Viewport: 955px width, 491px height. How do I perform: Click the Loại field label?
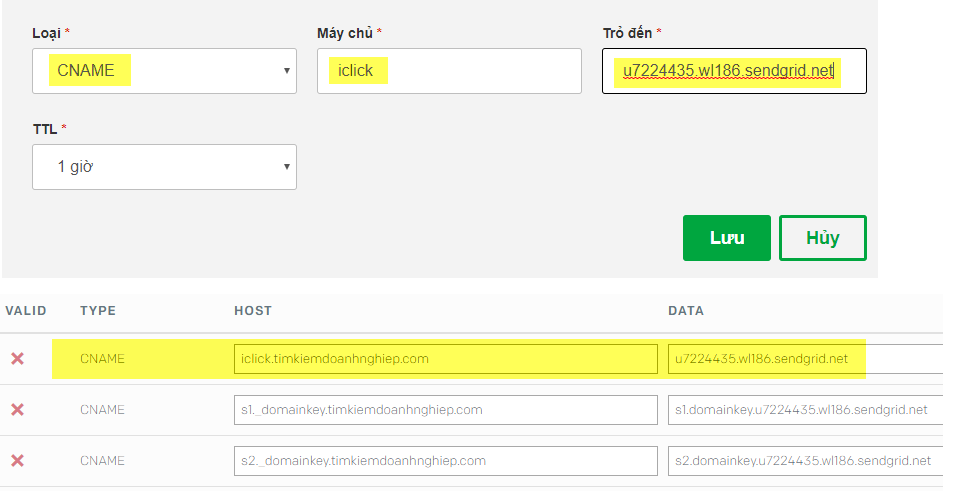[46, 34]
